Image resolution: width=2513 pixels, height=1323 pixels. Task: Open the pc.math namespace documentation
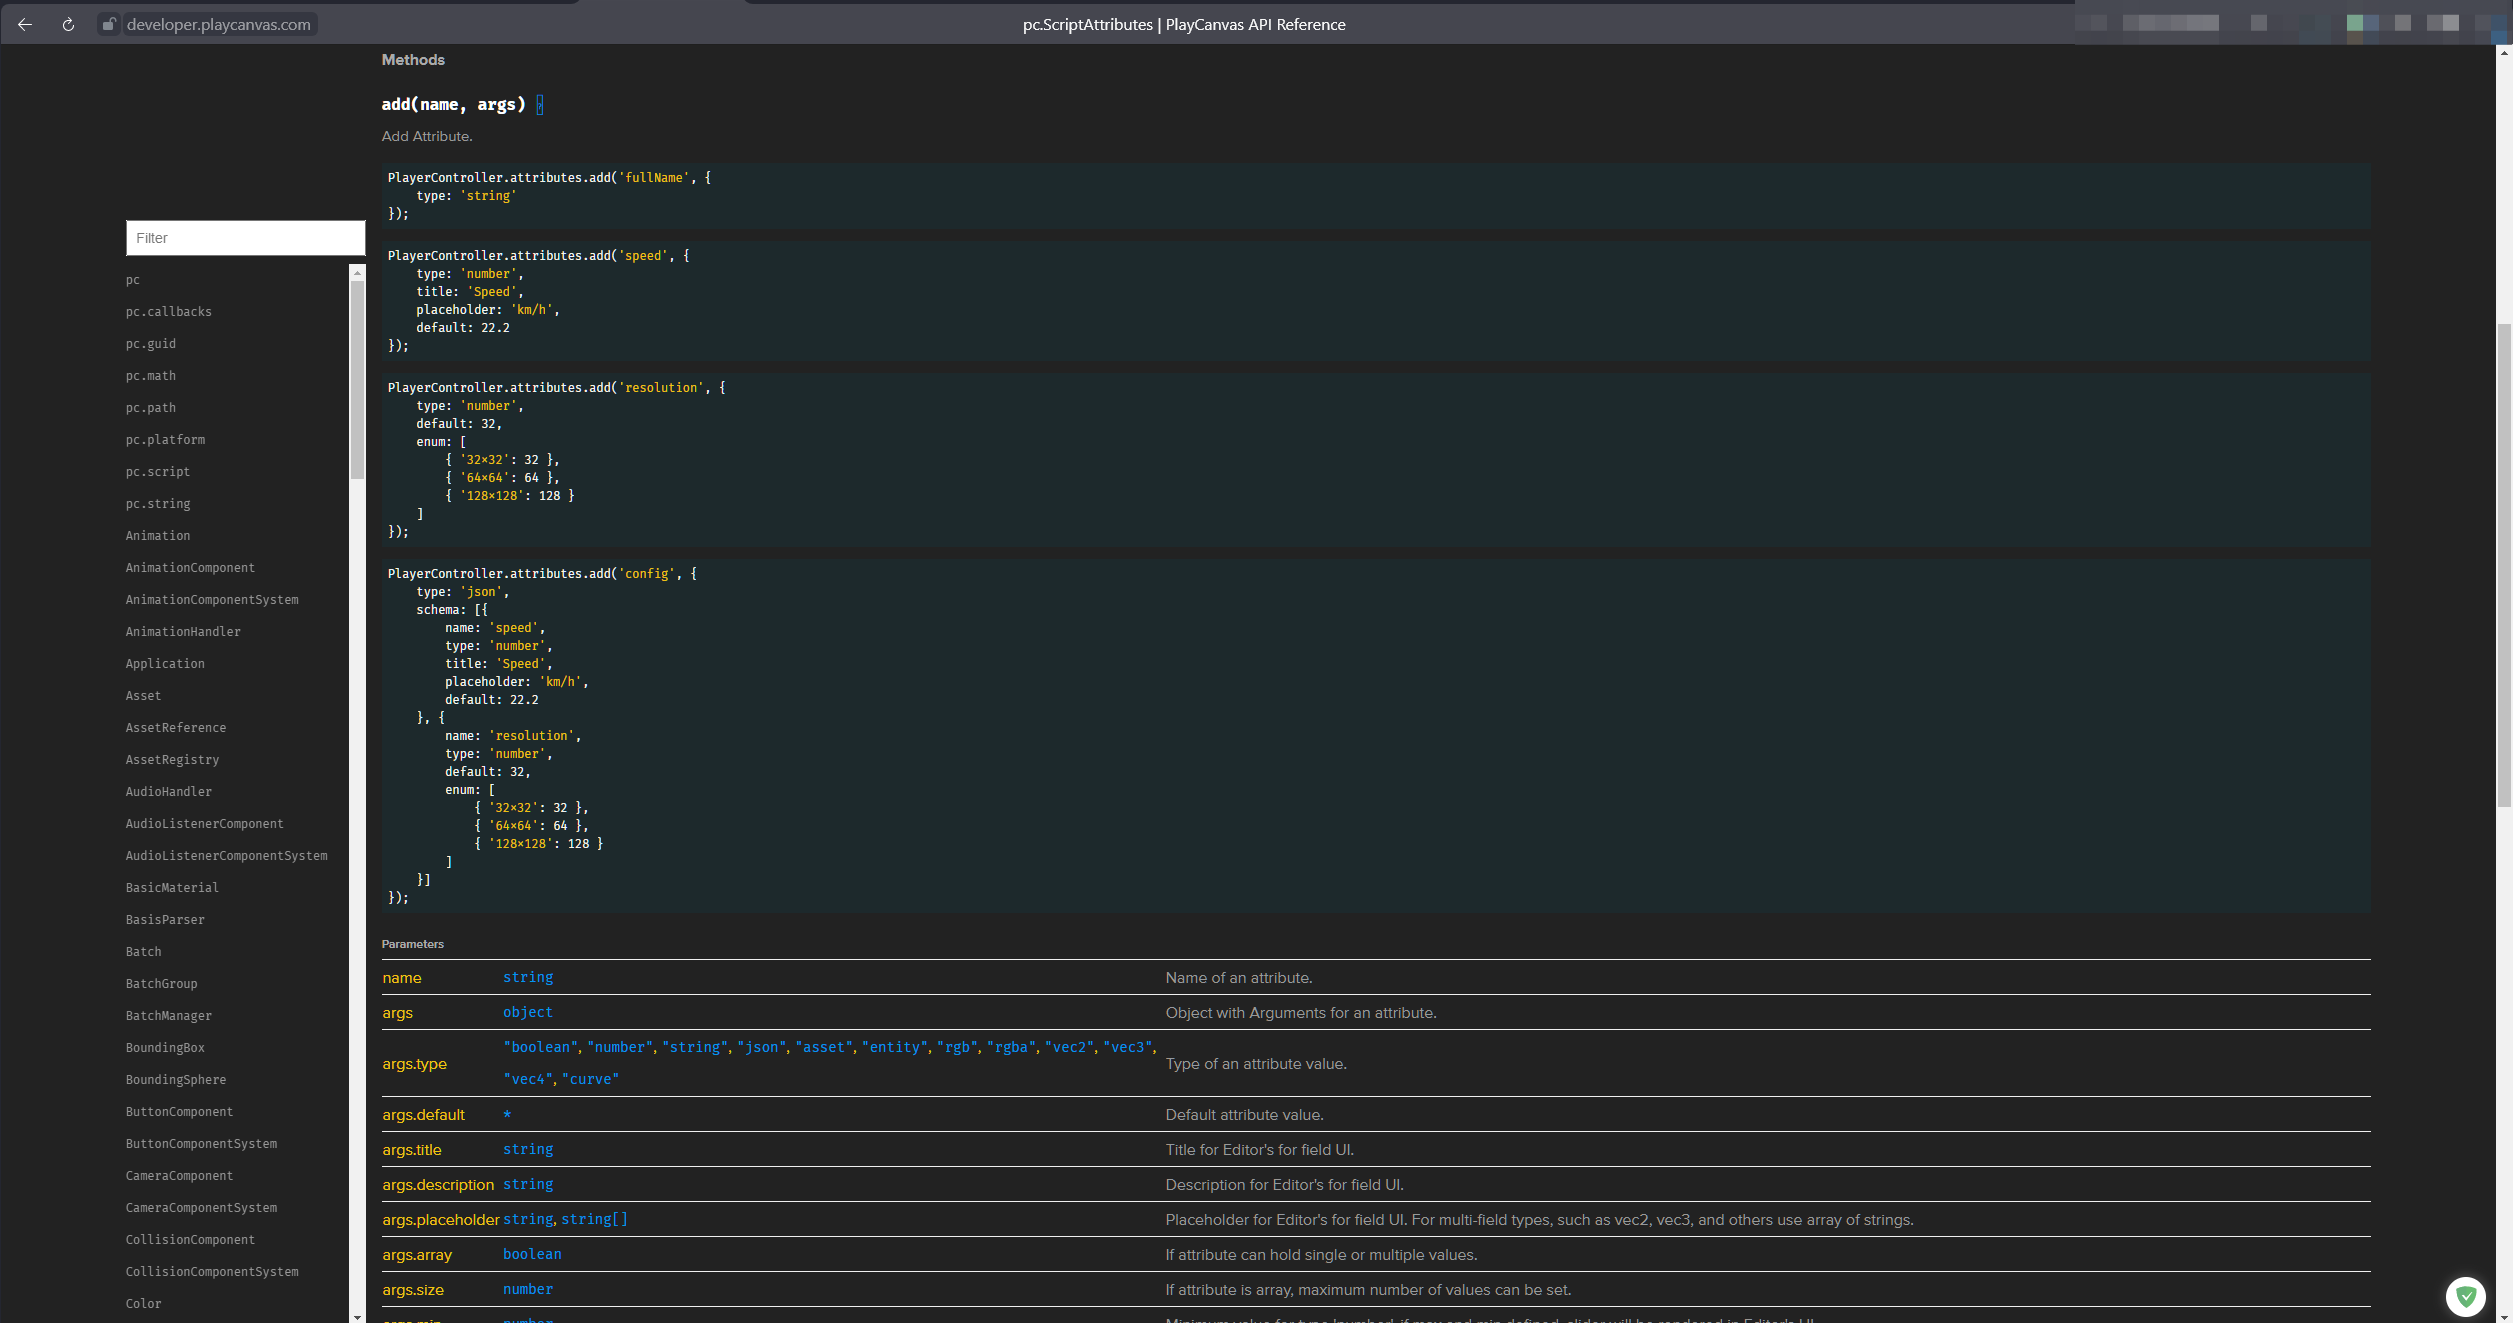[x=150, y=375]
